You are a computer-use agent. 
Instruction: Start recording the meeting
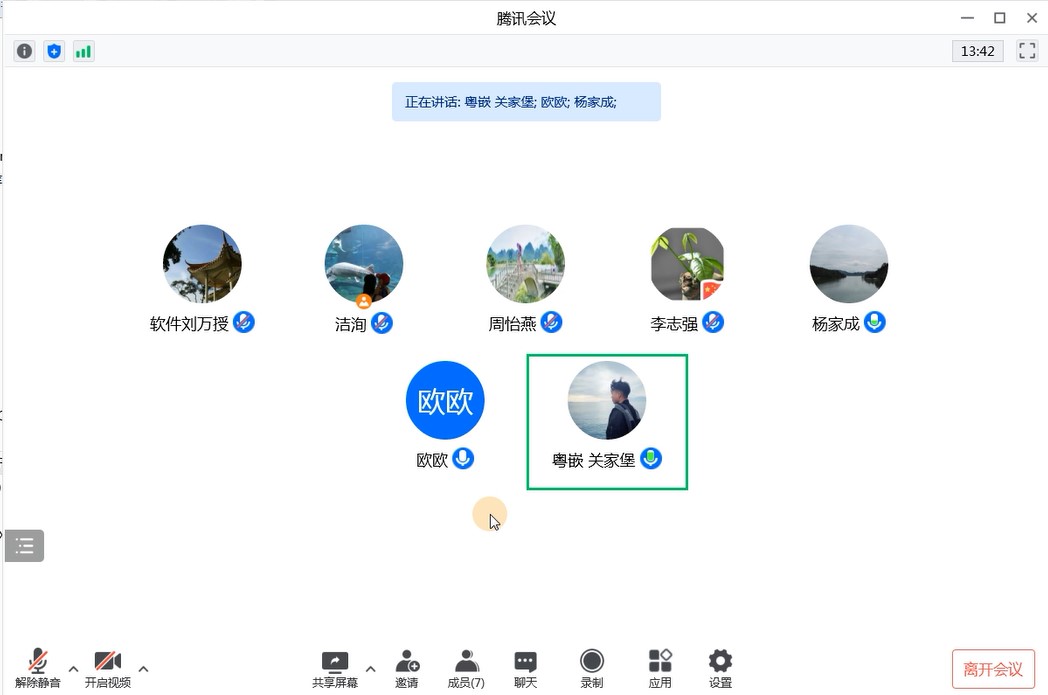click(x=592, y=668)
